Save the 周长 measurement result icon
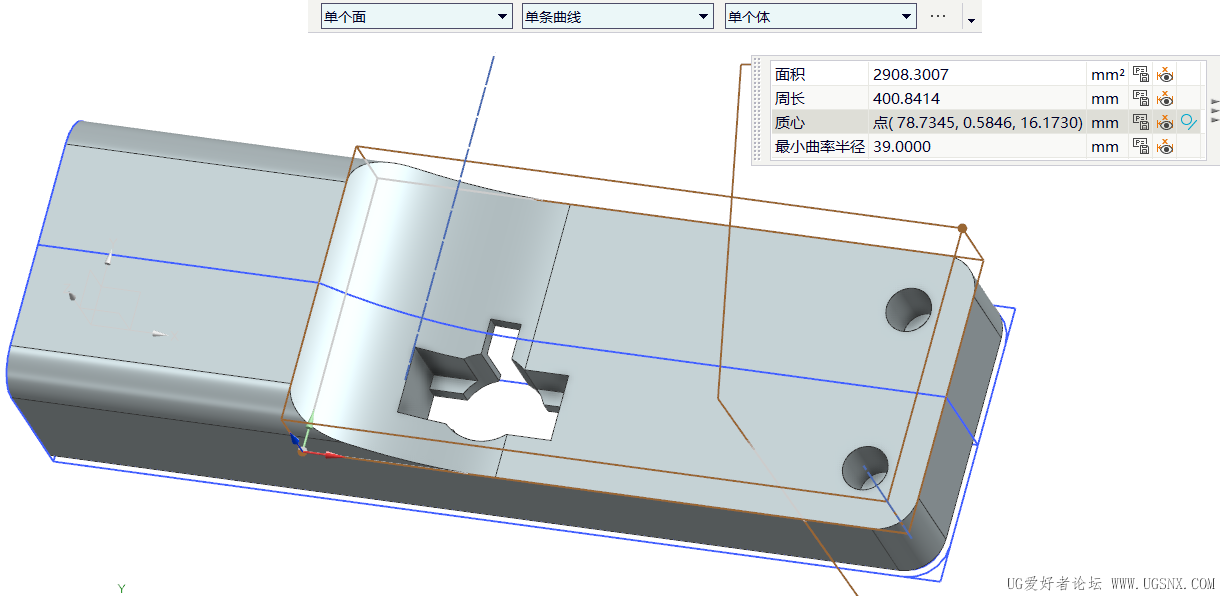Viewport: 1220px width, 596px height. click(x=1140, y=98)
